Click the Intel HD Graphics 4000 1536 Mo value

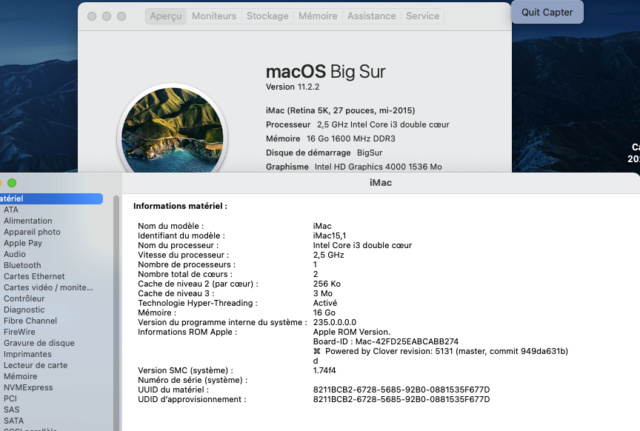[378, 167]
